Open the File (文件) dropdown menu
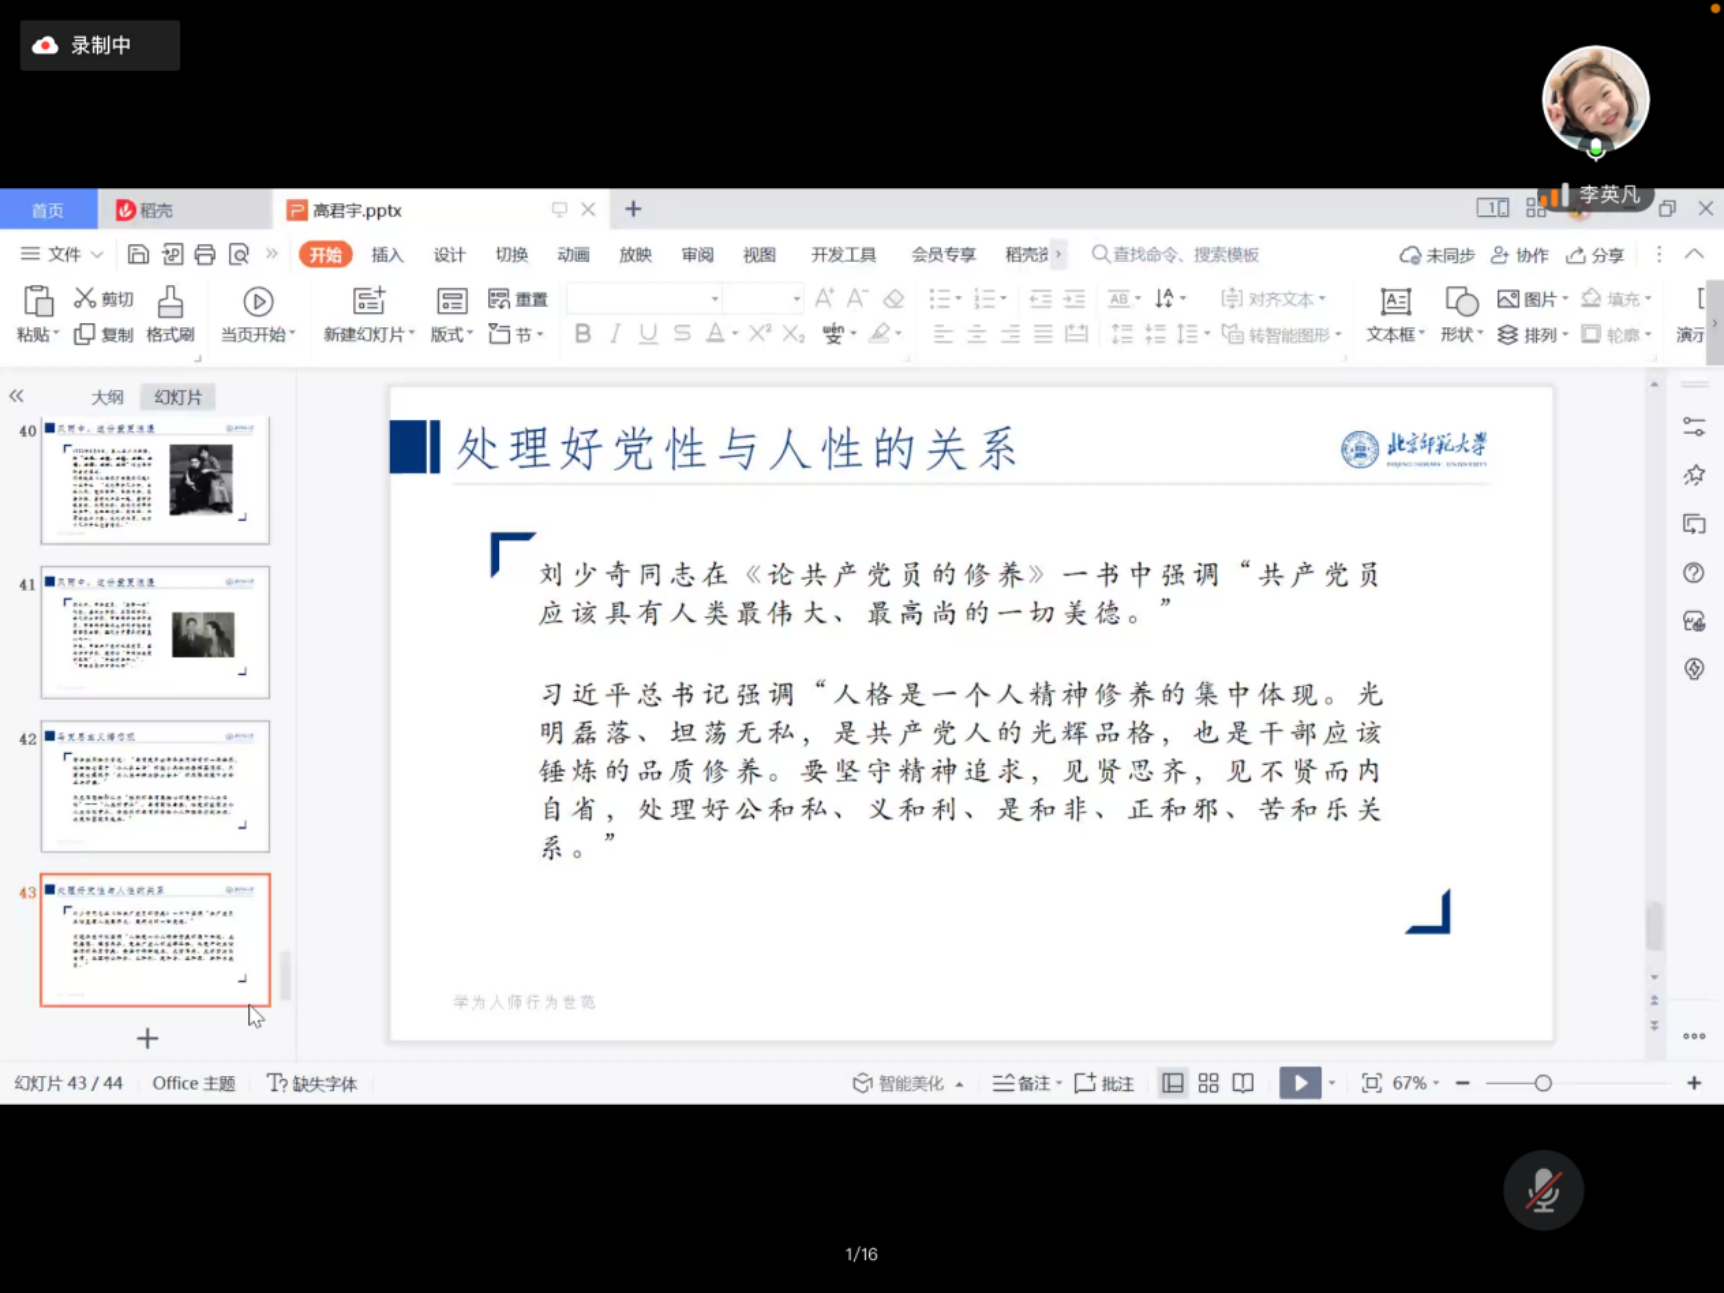This screenshot has height=1293, width=1724. 62,255
